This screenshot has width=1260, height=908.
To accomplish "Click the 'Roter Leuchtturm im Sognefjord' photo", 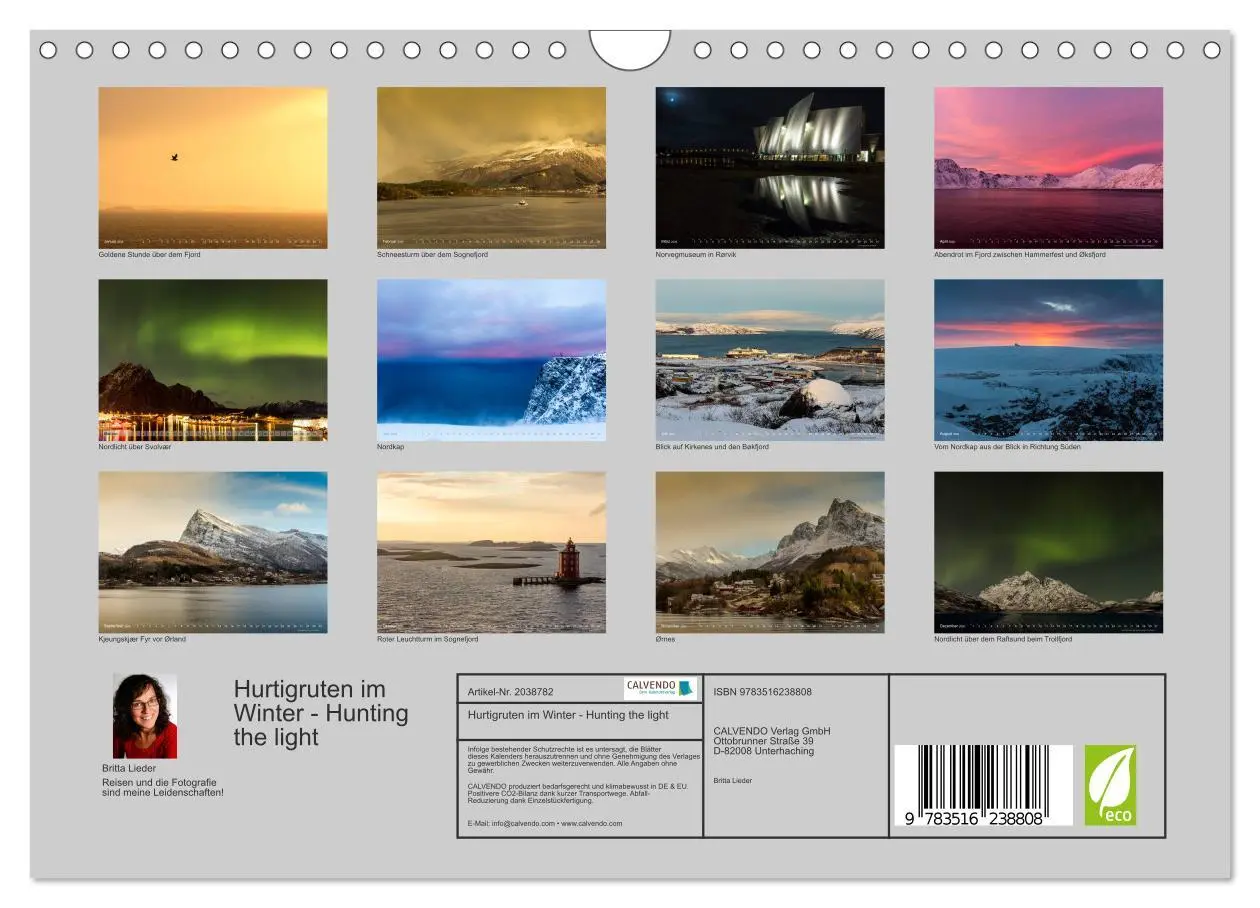I will click(x=491, y=552).
